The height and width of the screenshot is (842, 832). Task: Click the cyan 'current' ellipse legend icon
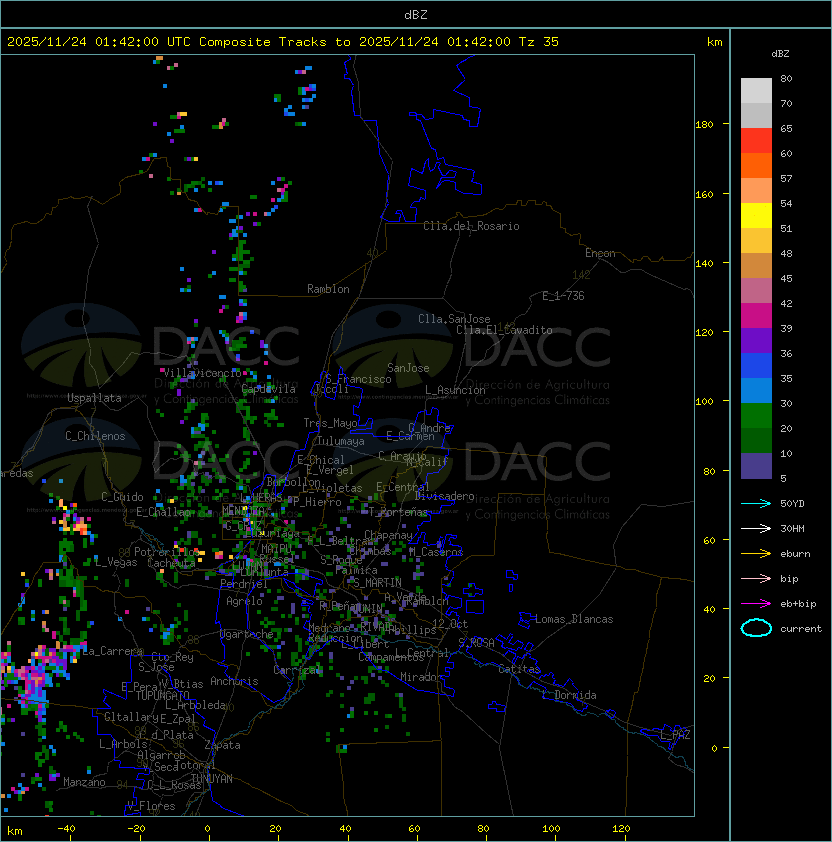coord(756,628)
